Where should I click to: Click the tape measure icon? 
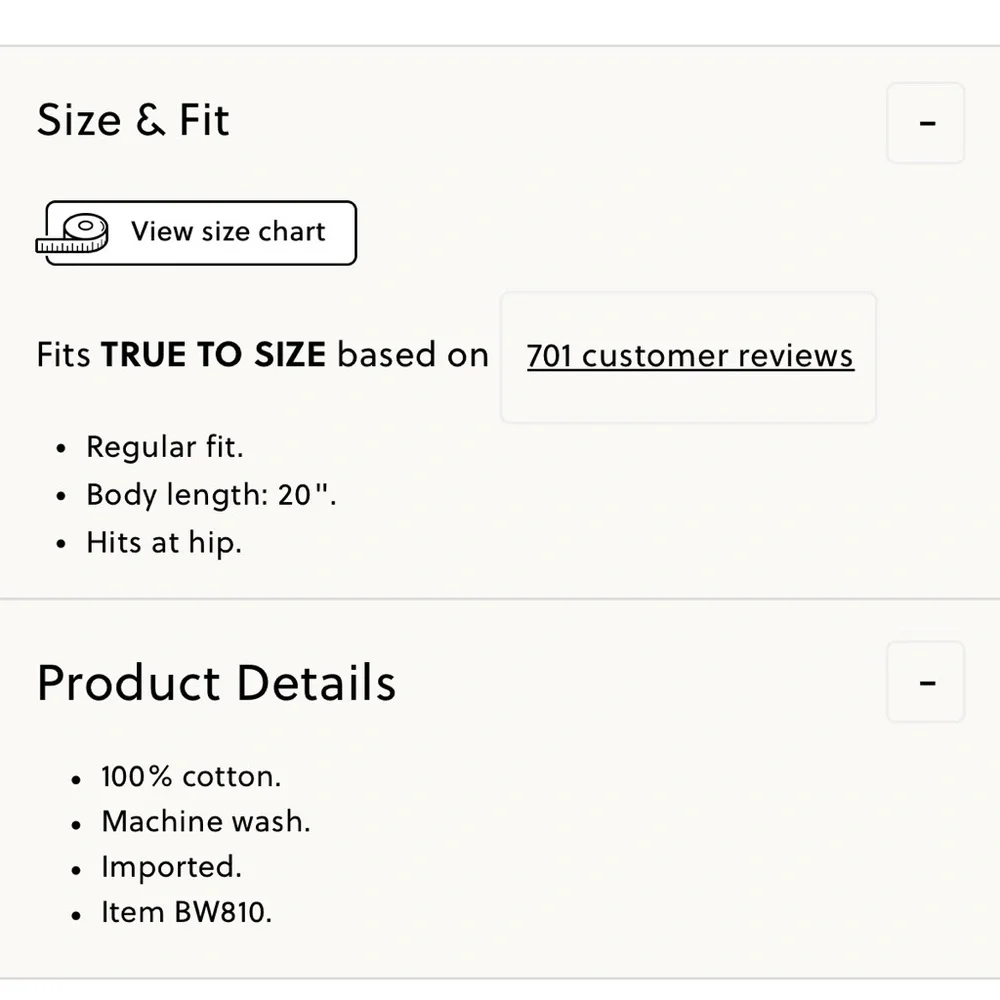[74, 234]
